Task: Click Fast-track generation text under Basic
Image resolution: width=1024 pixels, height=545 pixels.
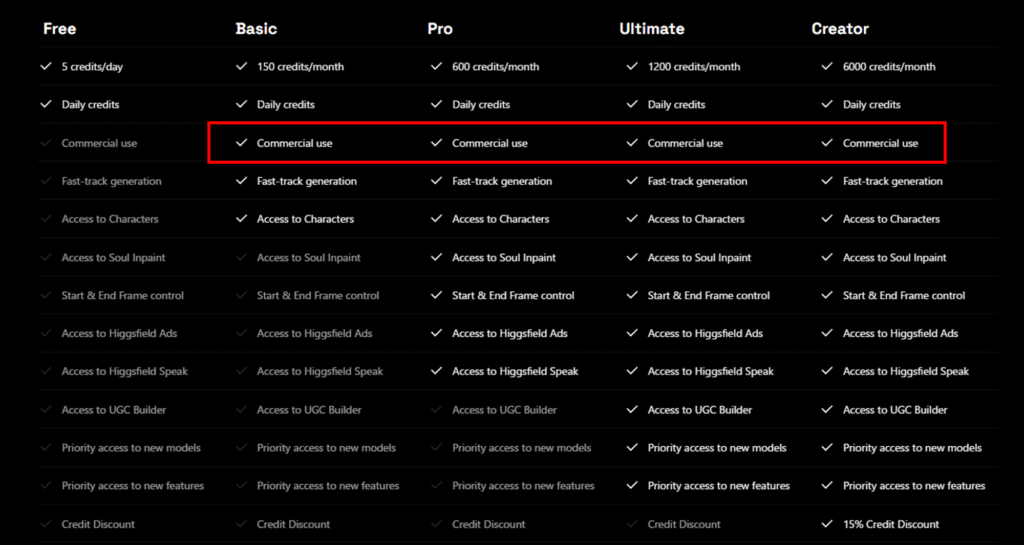Action: coord(306,181)
